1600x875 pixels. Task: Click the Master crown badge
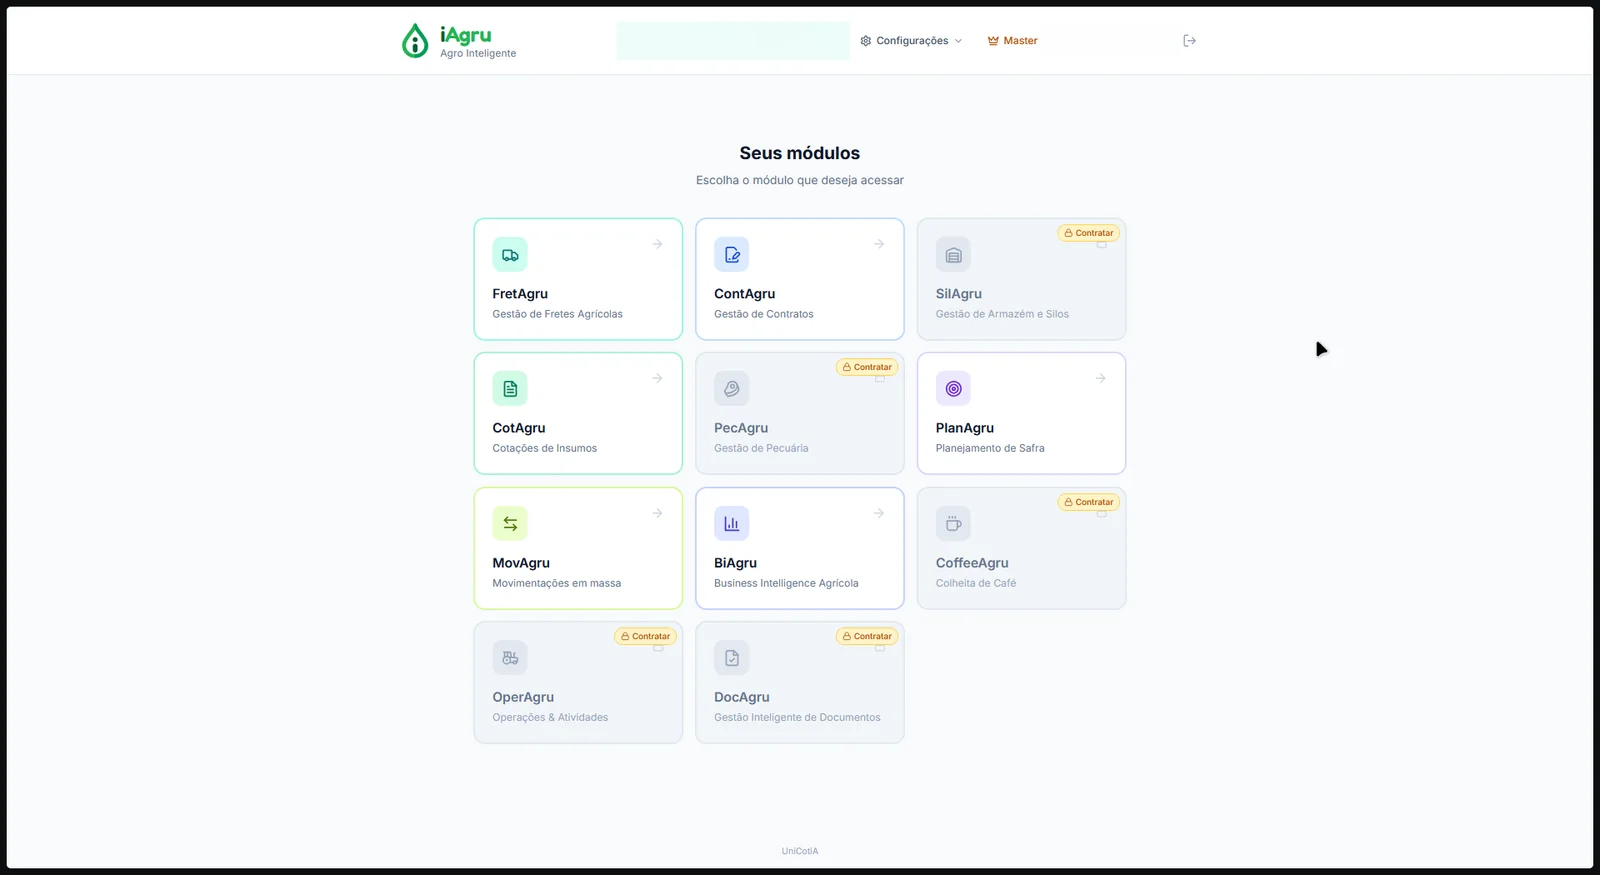point(1012,41)
